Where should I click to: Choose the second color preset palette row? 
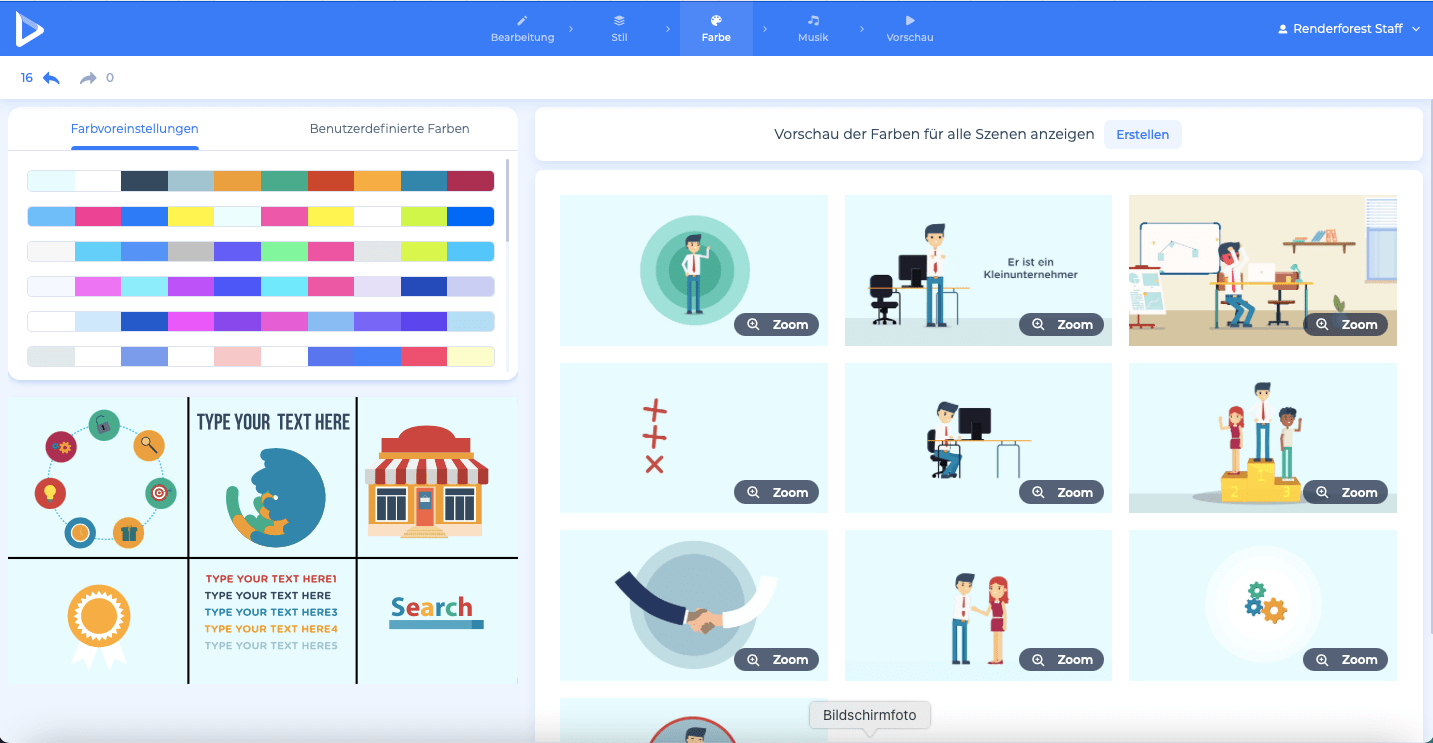(260, 216)
